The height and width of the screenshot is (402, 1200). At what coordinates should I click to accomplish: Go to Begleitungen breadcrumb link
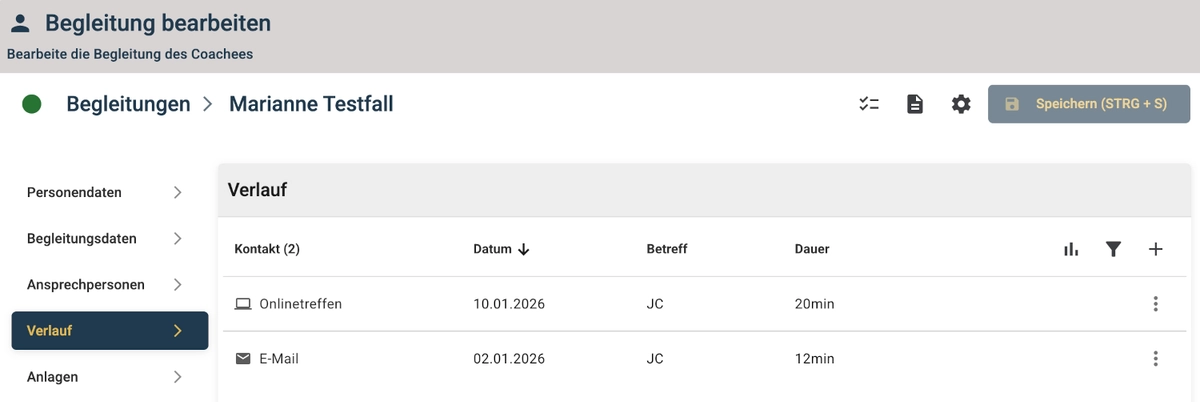(x=128, y=104)
